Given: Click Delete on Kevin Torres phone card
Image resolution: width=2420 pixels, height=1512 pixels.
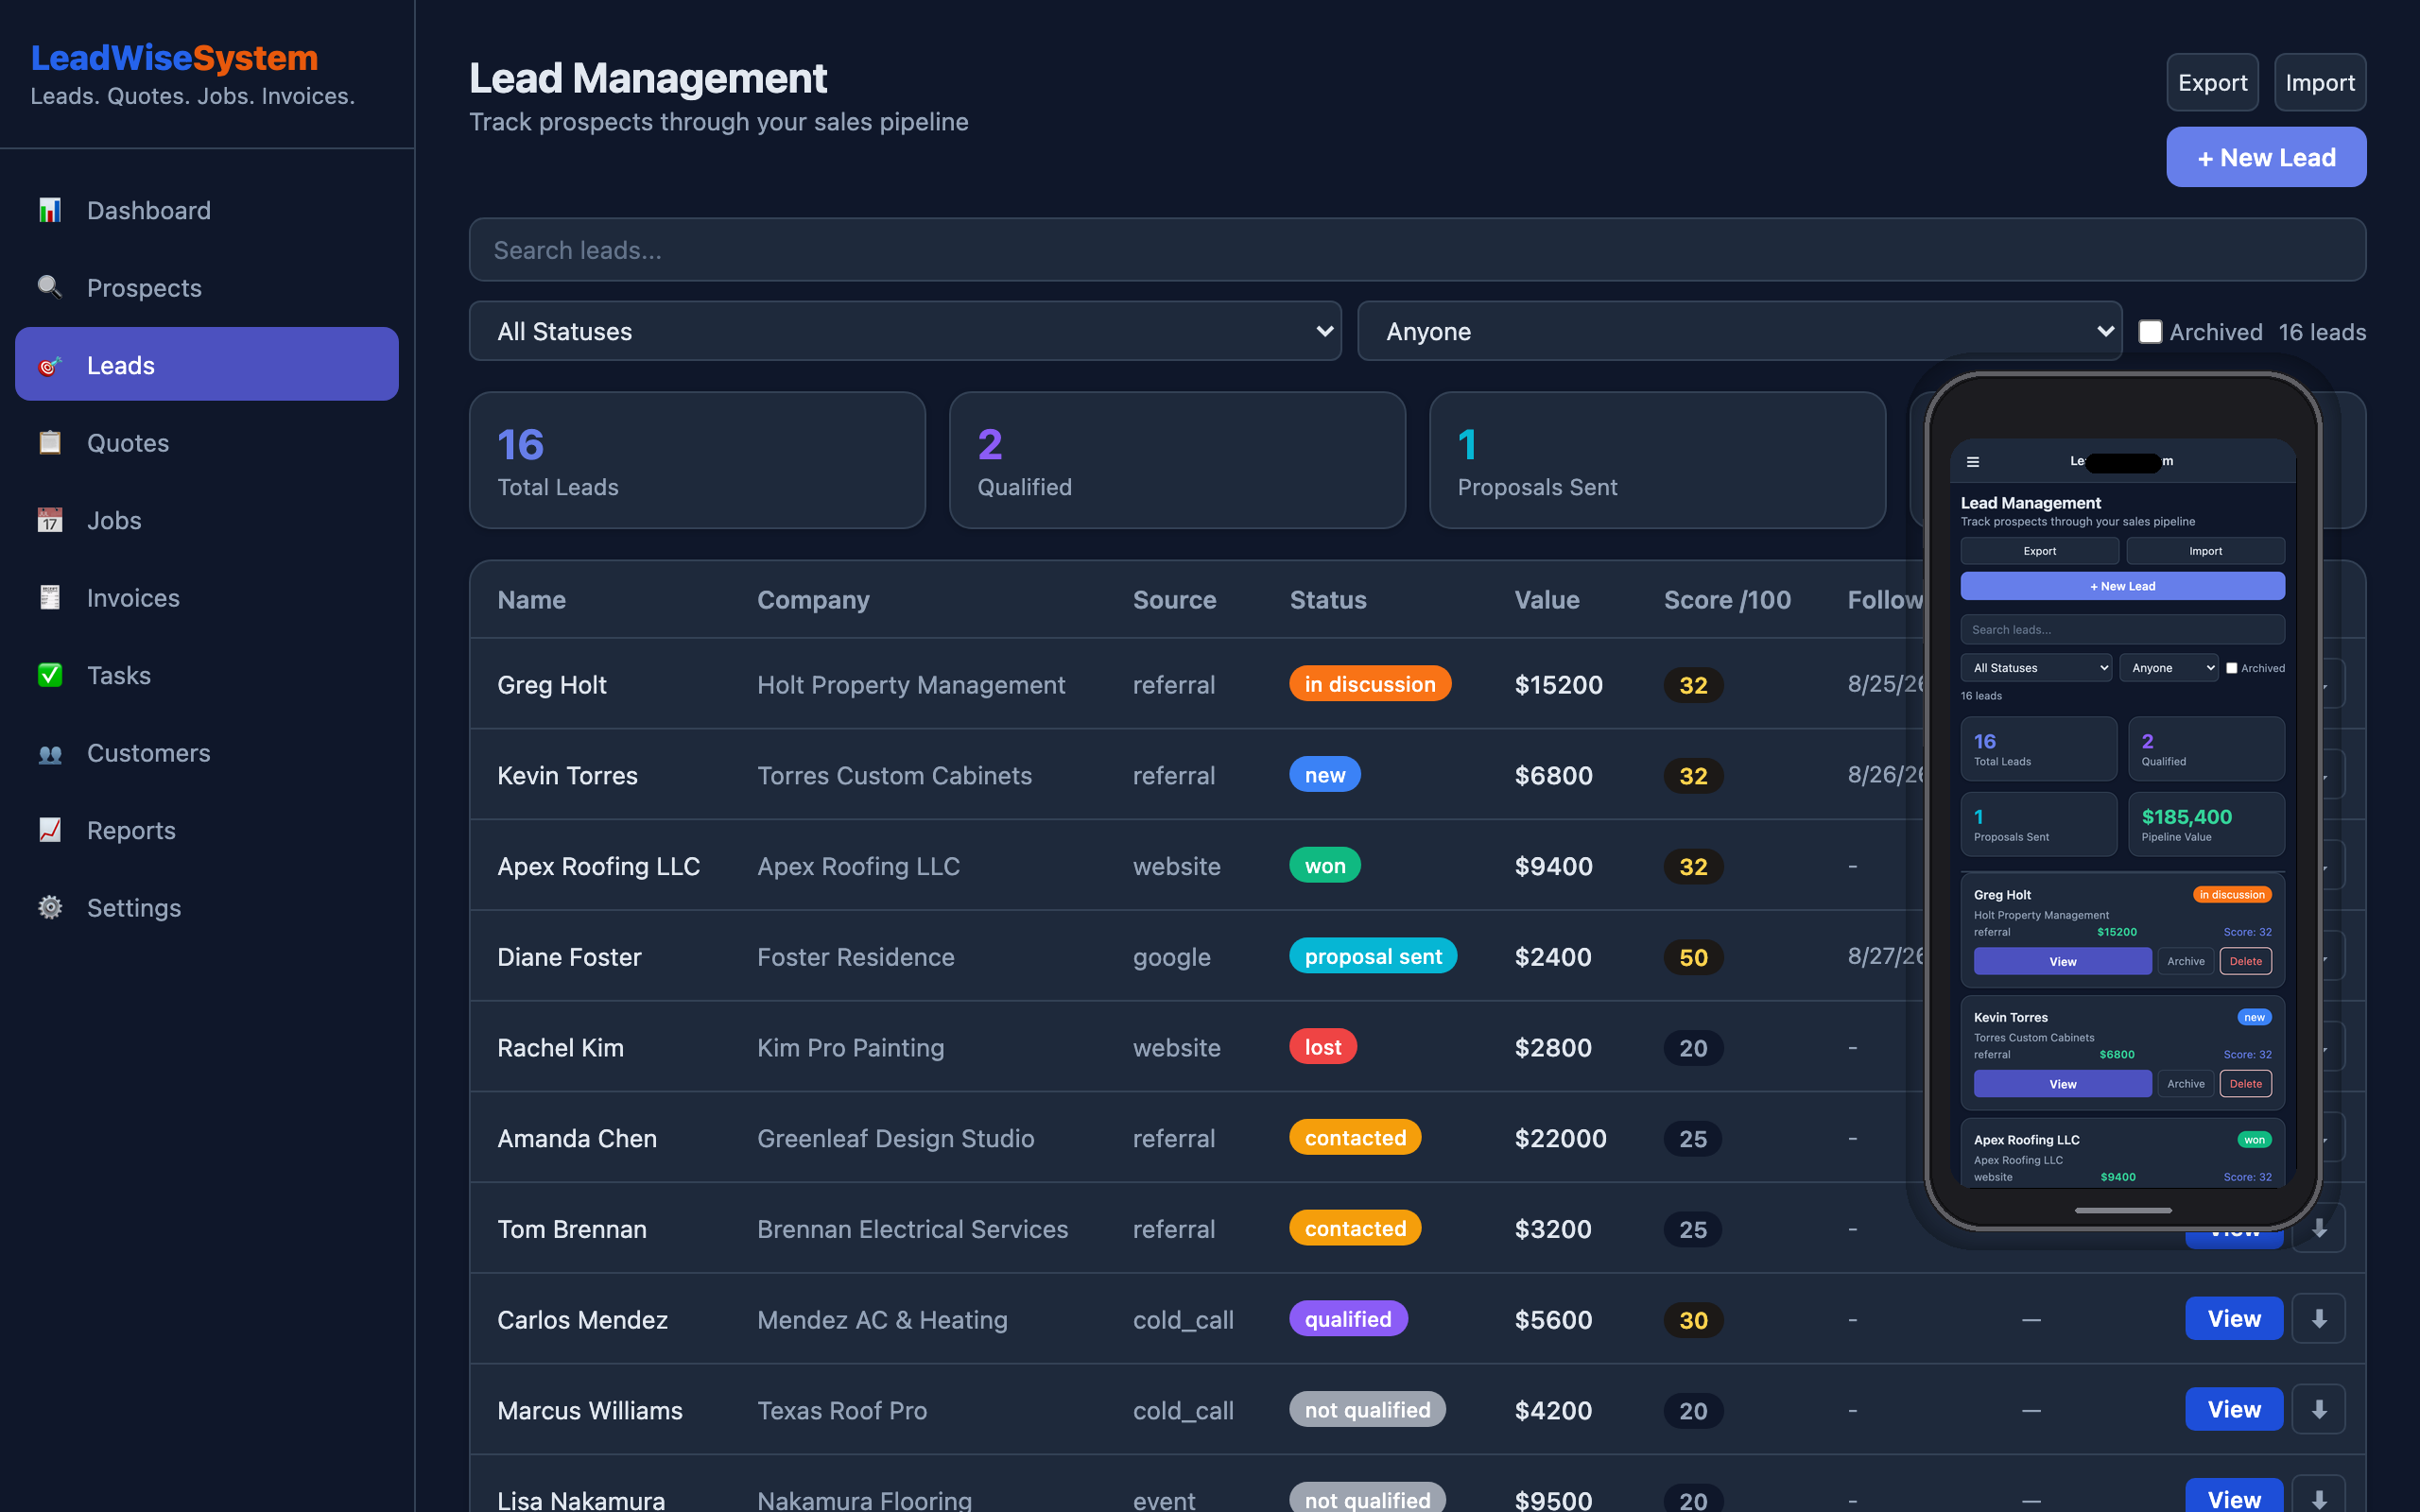Looking at the screenshot, I should (x=2245, y=1084).
